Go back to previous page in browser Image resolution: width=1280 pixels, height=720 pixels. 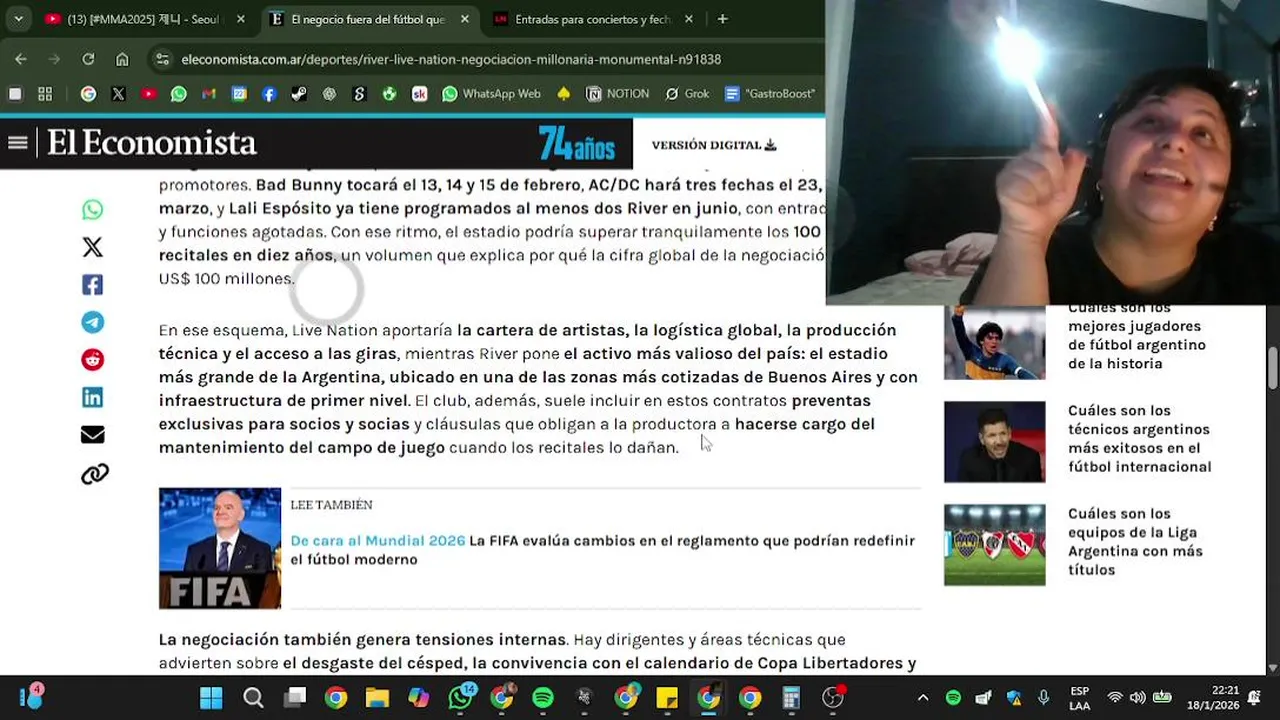coord(21,59)
